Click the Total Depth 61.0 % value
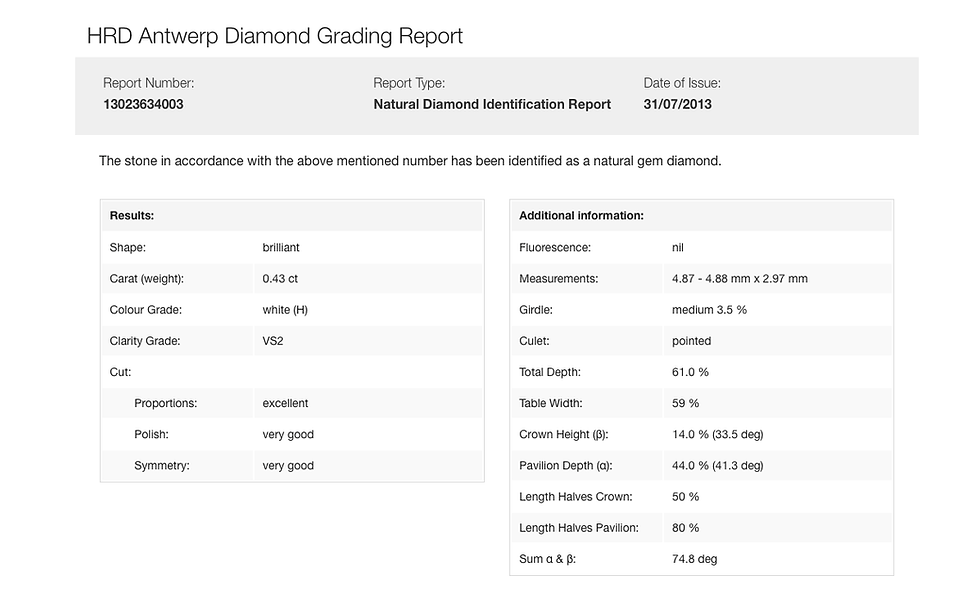 [x=690, y=372]
